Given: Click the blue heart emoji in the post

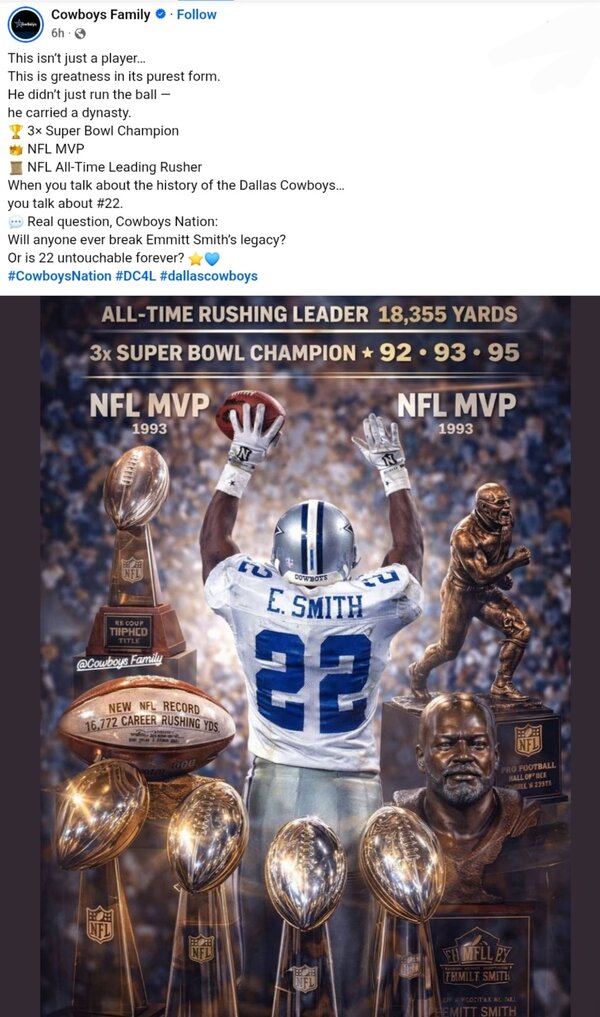Looking at the screenshot, I should pos(212,258).
